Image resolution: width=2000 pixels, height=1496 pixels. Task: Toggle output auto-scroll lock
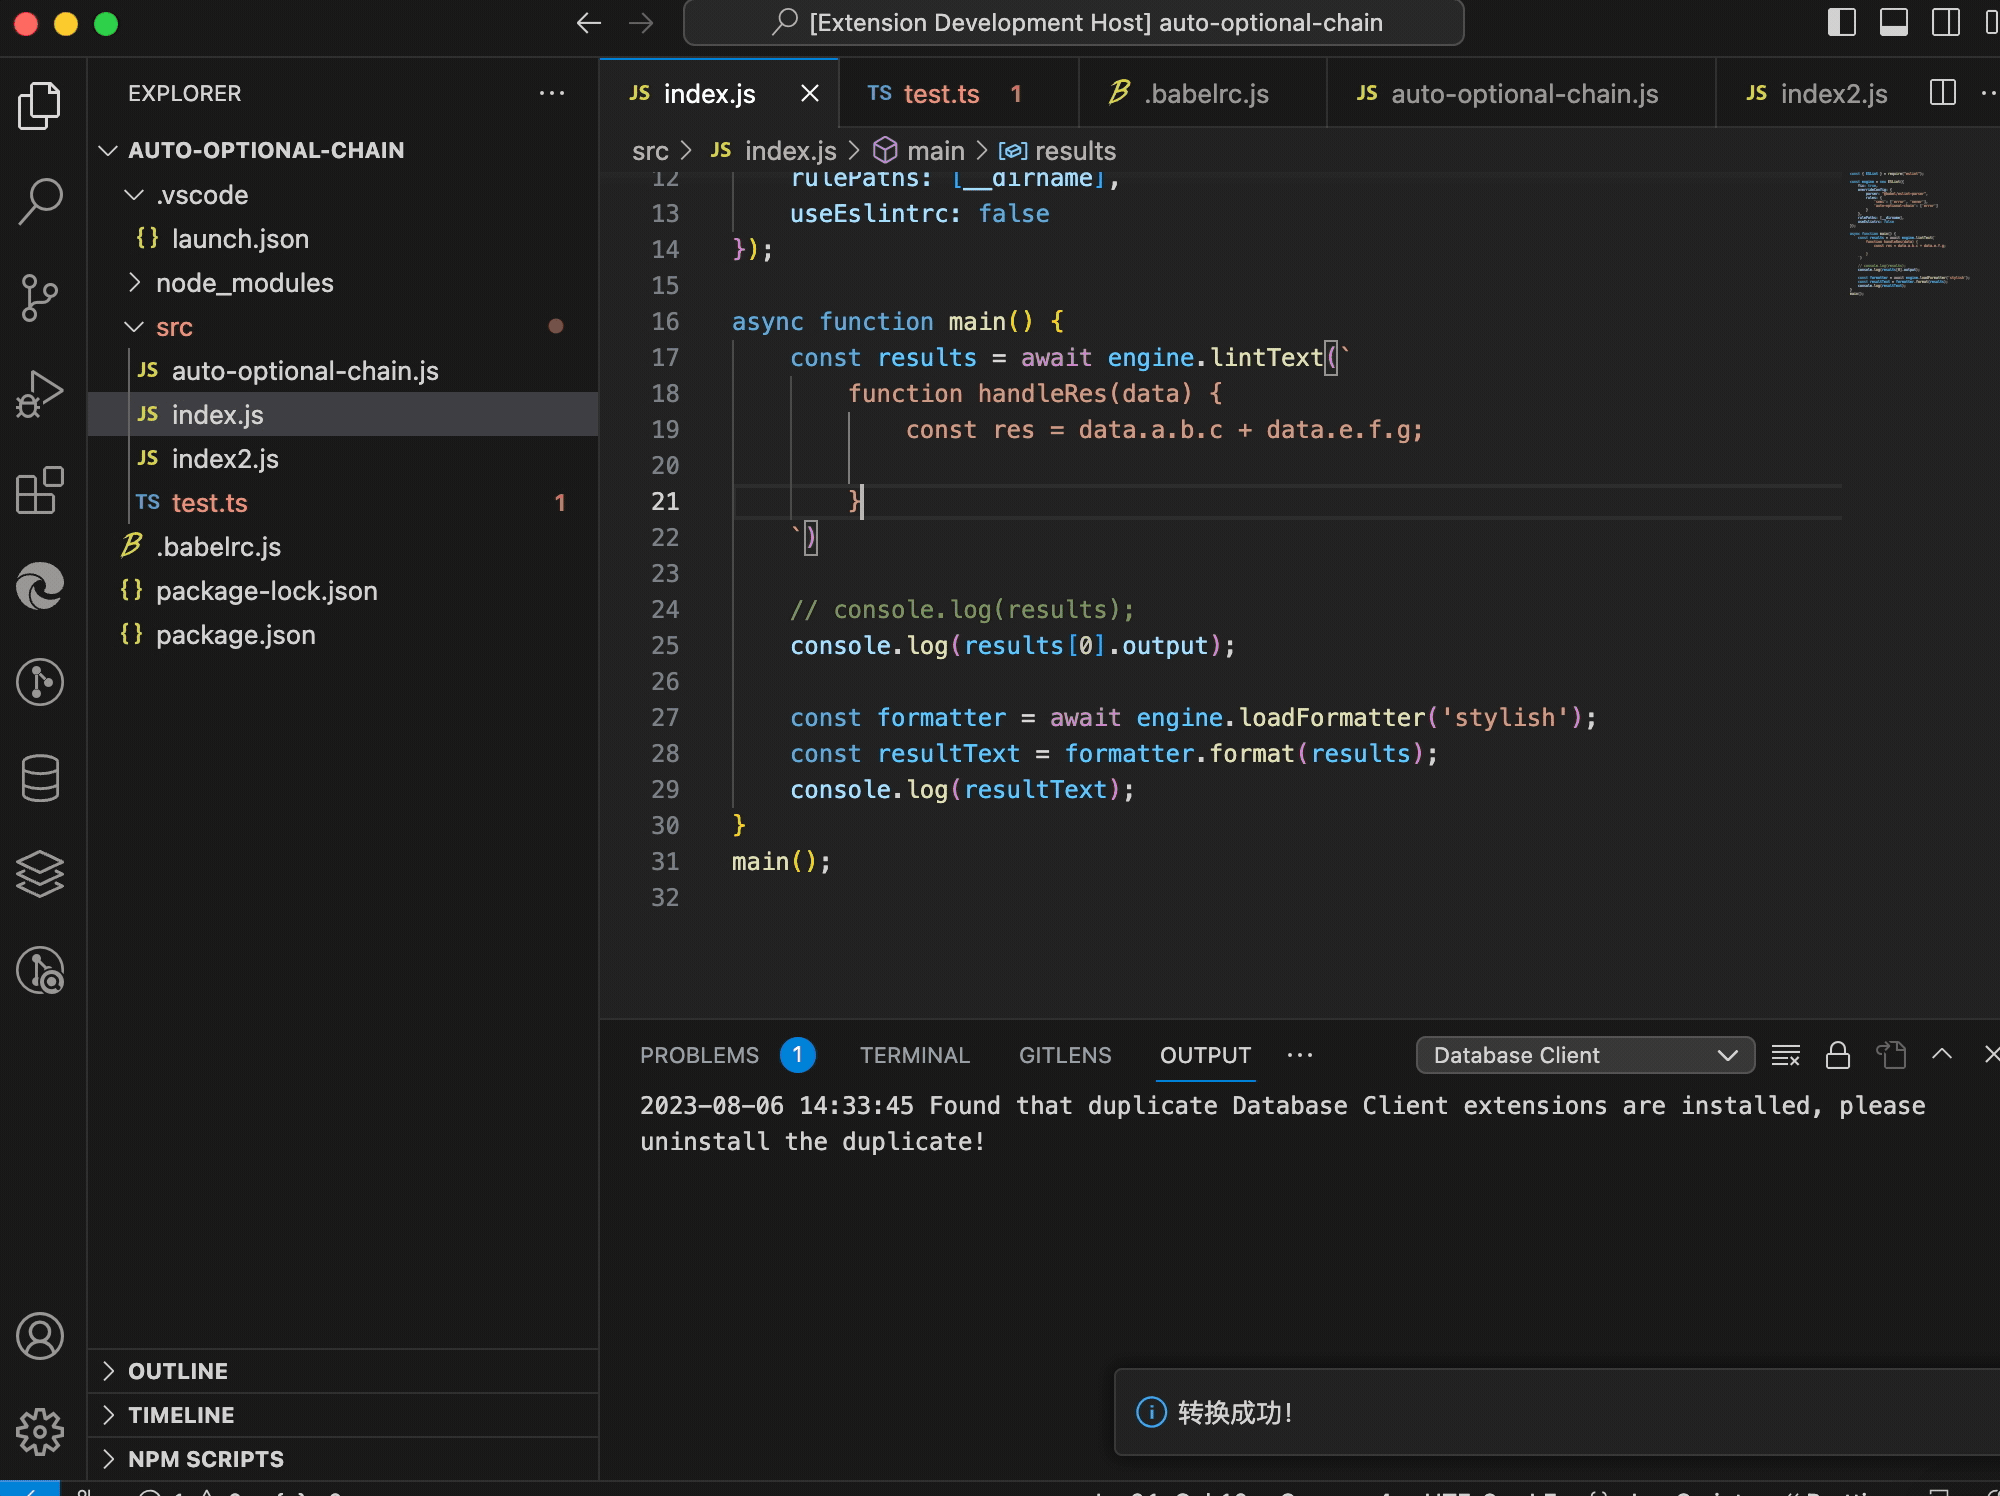pyautogui.click(x=1837, y=1055)
